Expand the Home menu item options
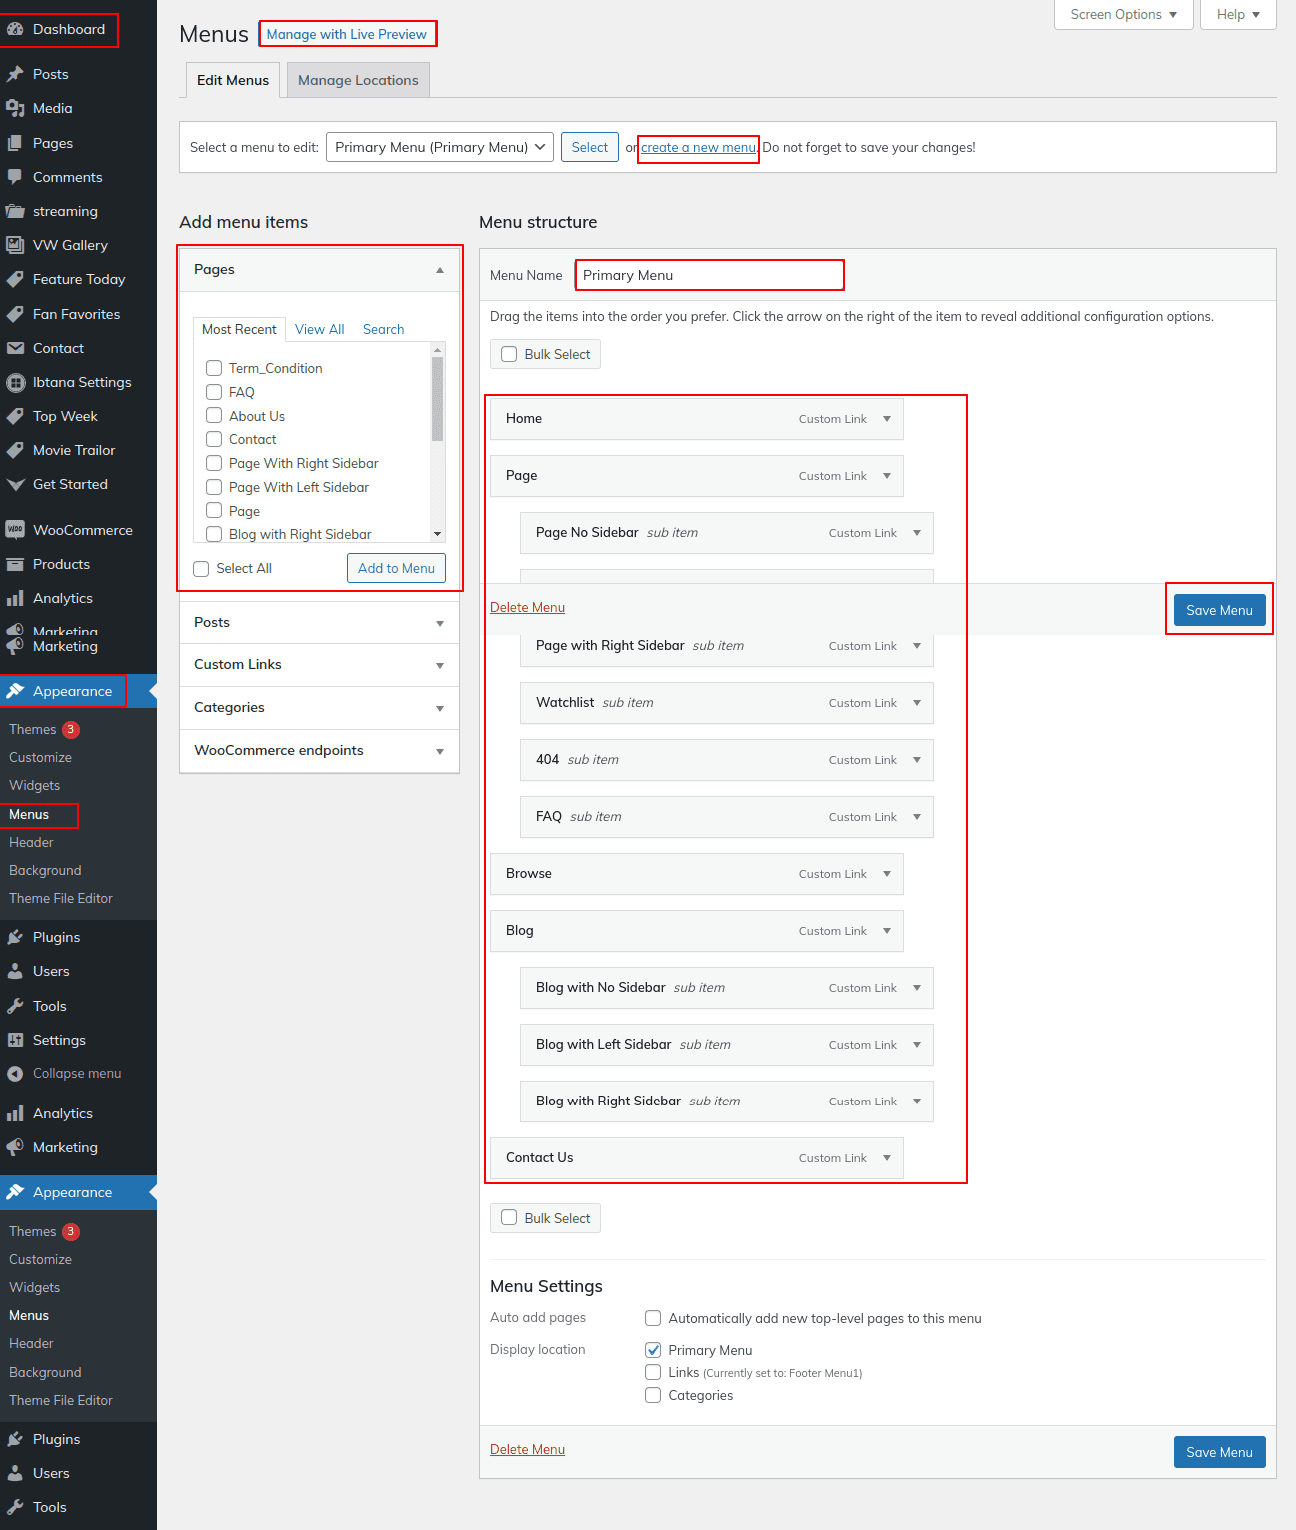Viewport: 1296px width, 1530px height. coord(886,419)
